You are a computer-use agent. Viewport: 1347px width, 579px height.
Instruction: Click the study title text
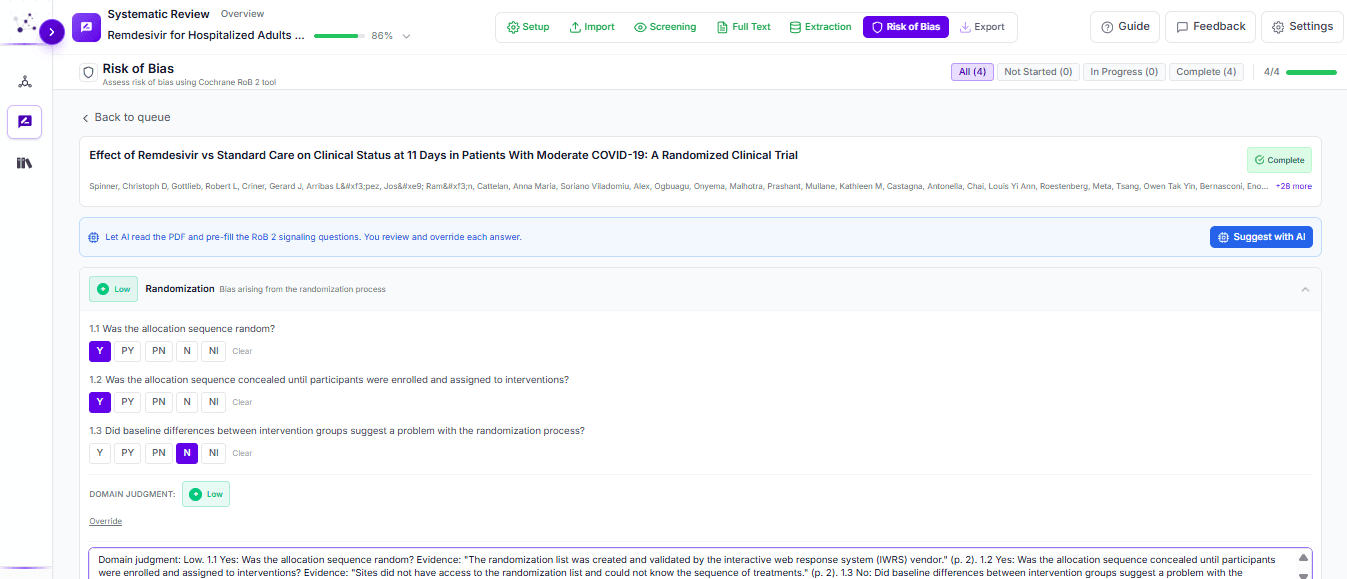444,155
